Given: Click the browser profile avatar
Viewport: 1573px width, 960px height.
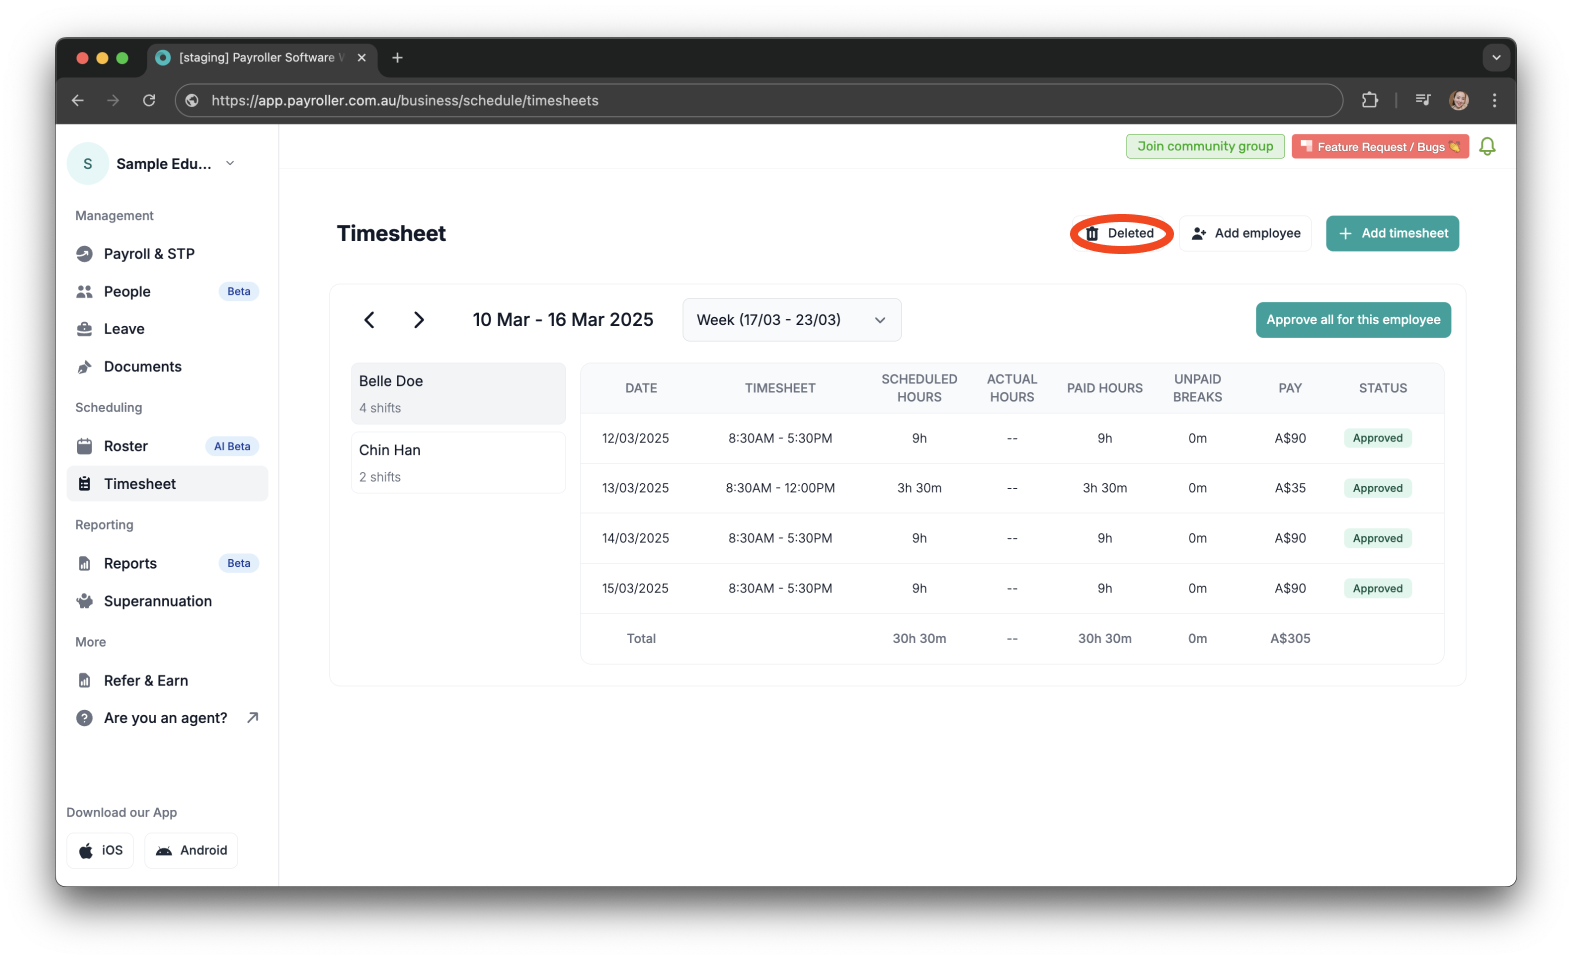Looking at the screenshot, I should (1459, 100).
